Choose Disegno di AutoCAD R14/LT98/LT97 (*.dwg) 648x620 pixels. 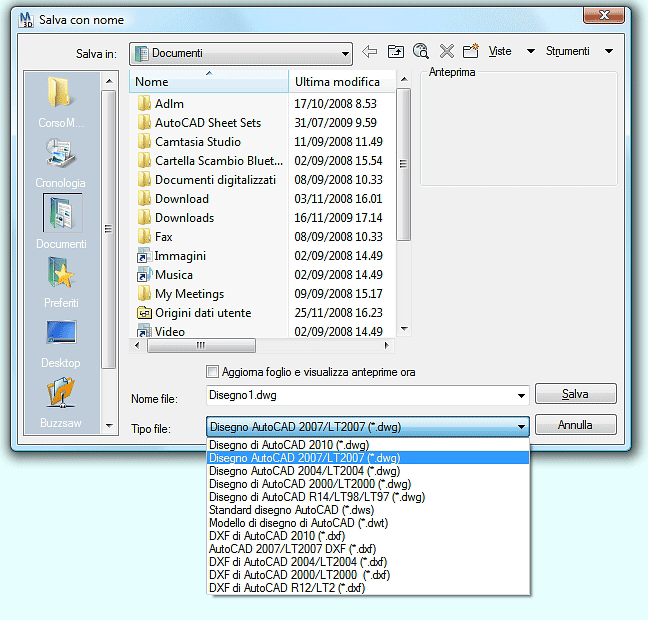[x=368, y=497]
